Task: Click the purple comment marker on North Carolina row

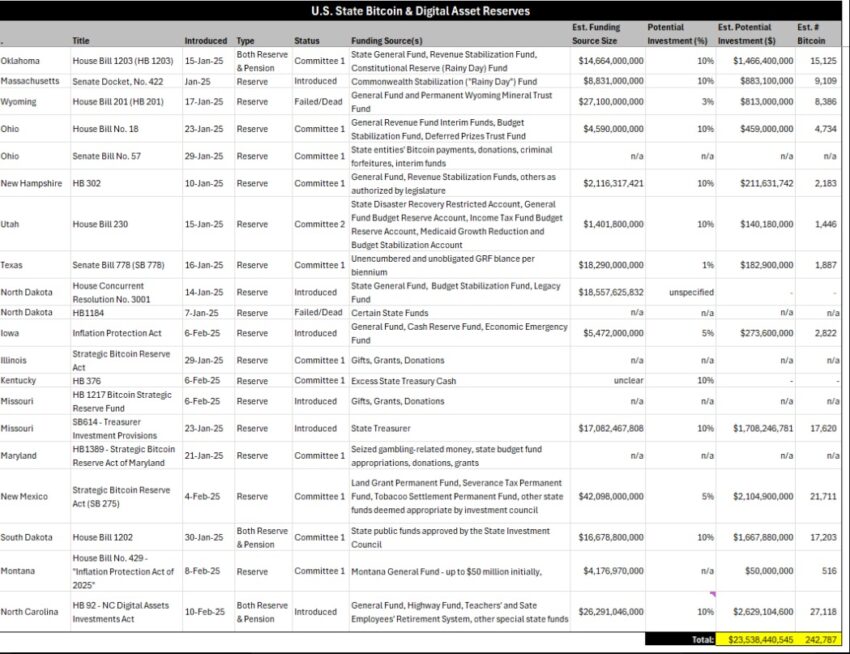Action: point(712,594)
